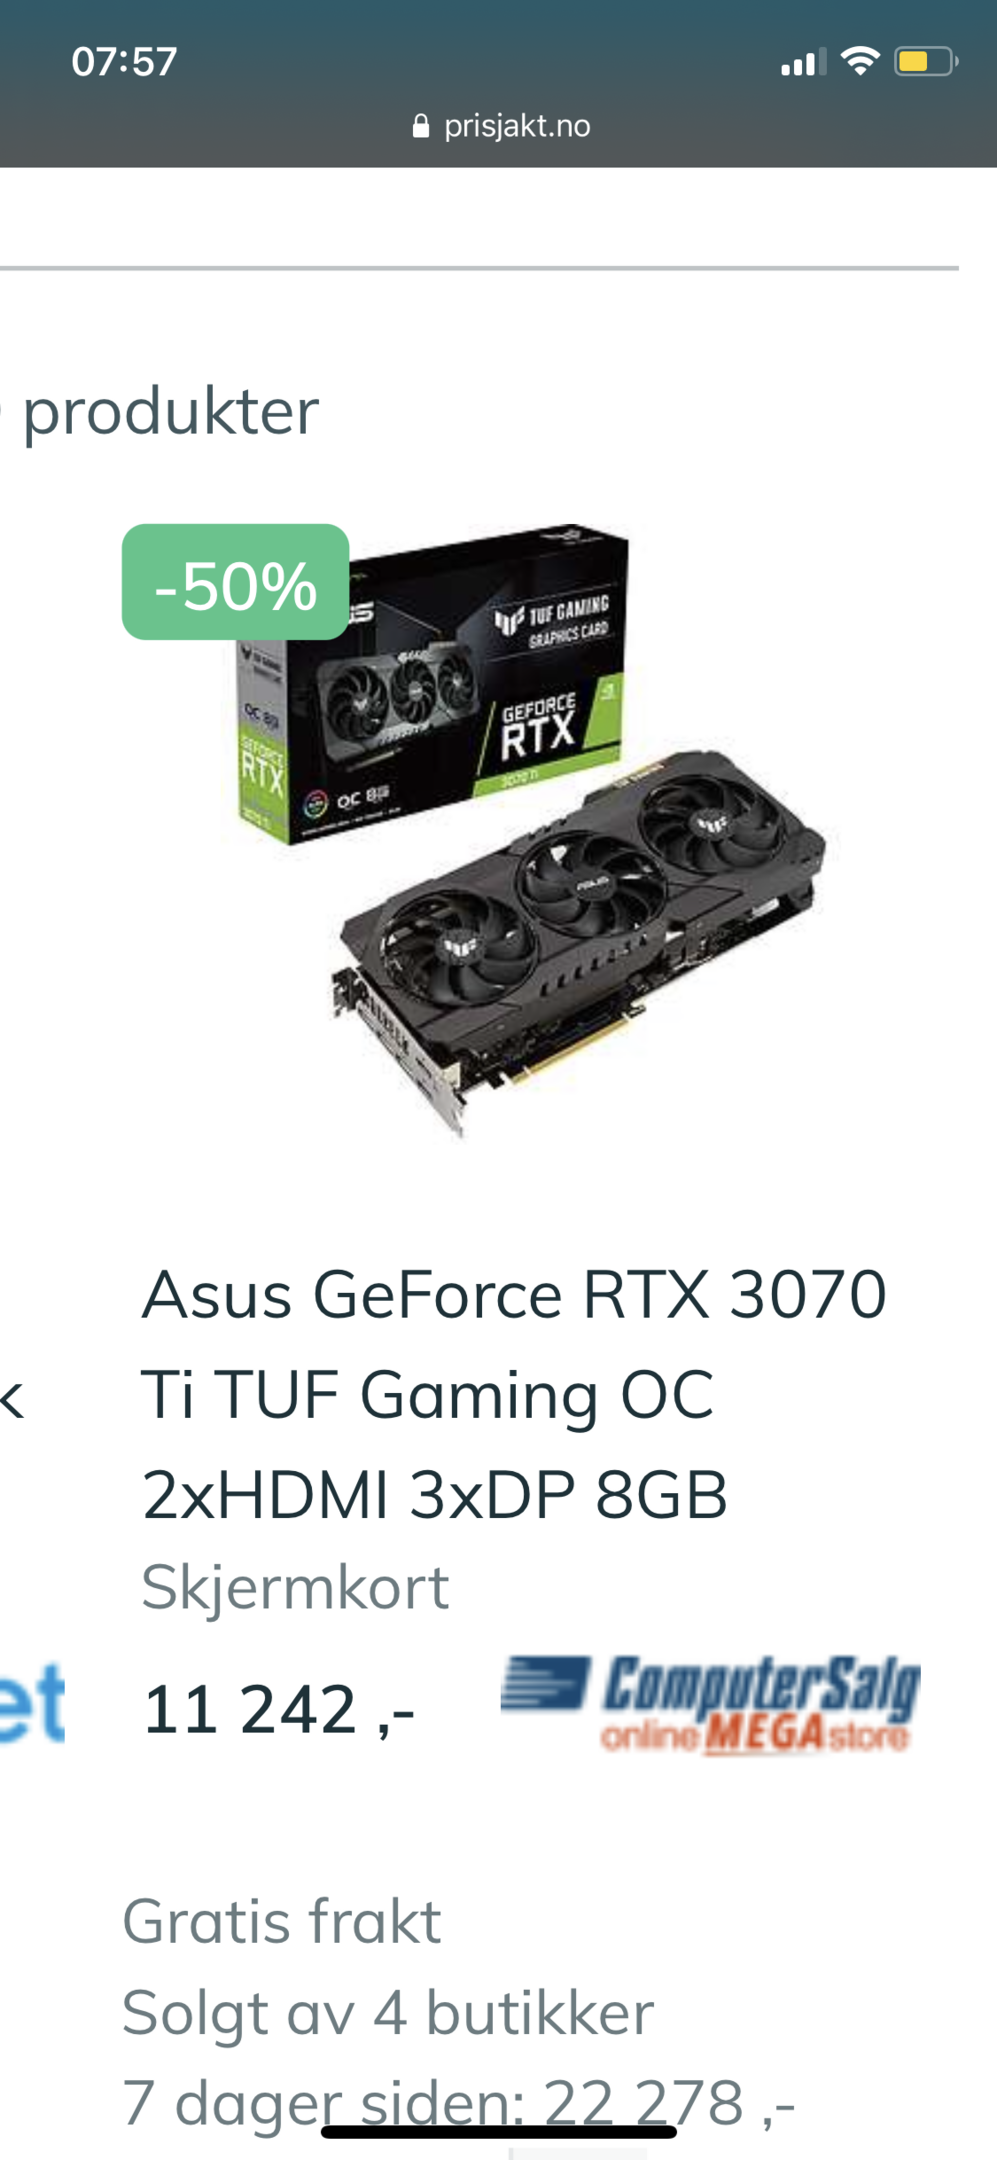The image size is (997, 2160).
Task: Tap the 11 242 ,- price
Action: coord(279,1709)
